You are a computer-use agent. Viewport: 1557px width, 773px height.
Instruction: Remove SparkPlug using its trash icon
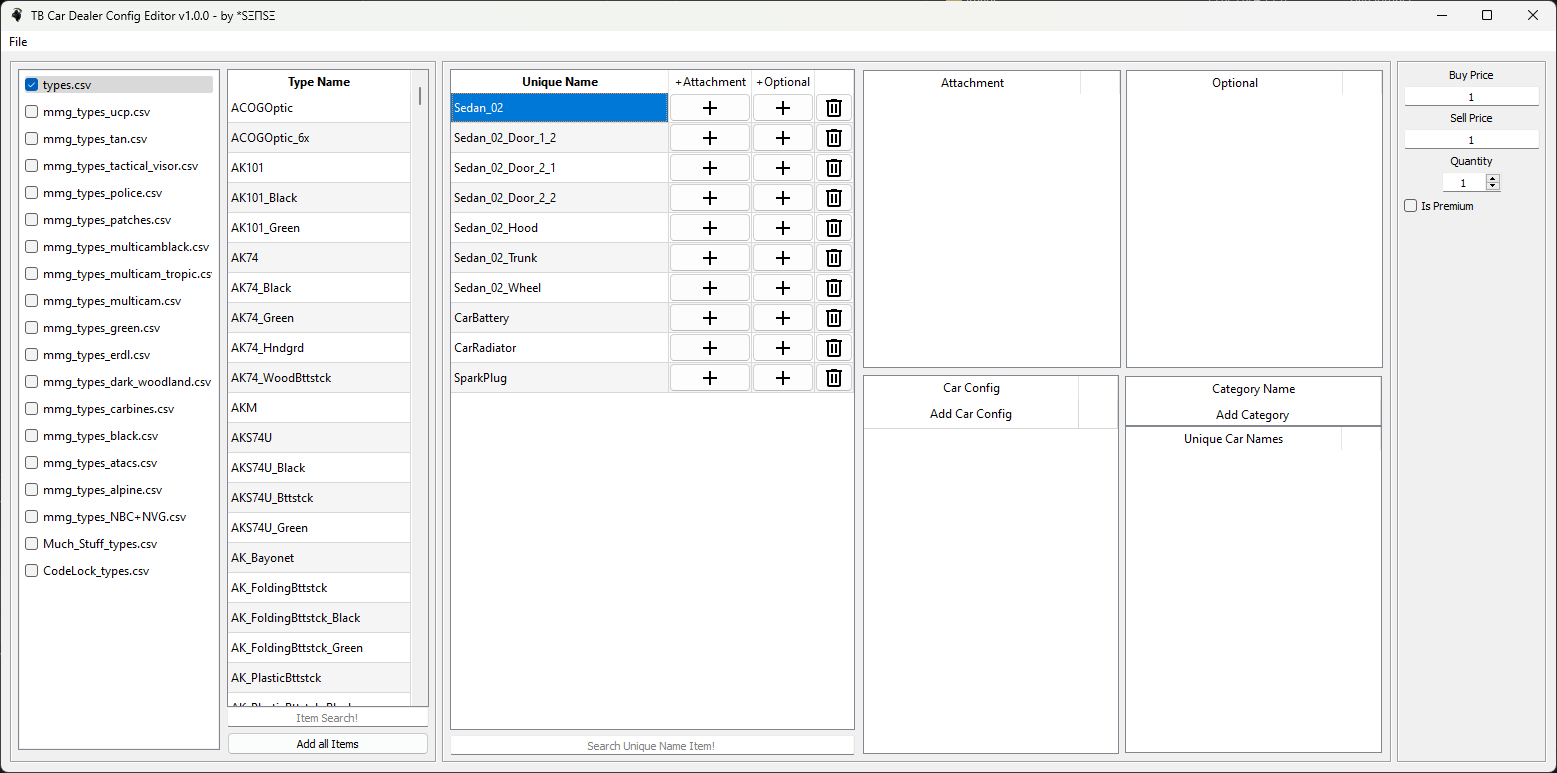(x=833, y=378)
